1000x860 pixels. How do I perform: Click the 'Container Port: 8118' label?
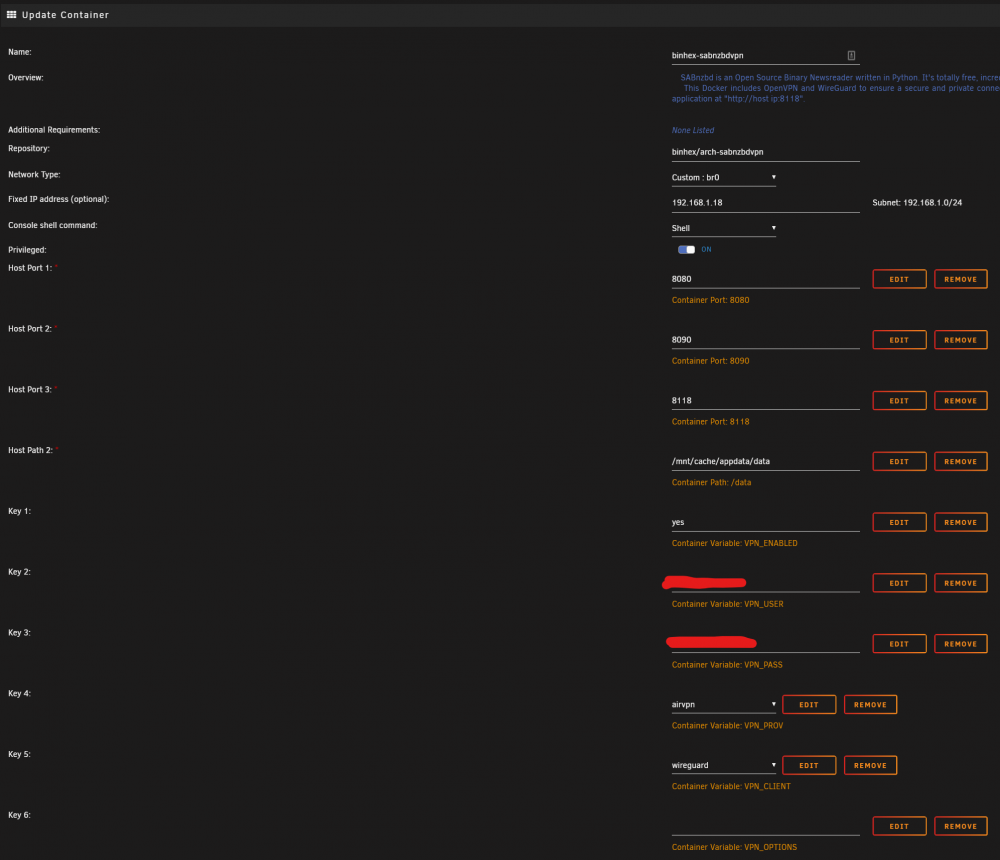pyautogui.click(x=710, y=422)
